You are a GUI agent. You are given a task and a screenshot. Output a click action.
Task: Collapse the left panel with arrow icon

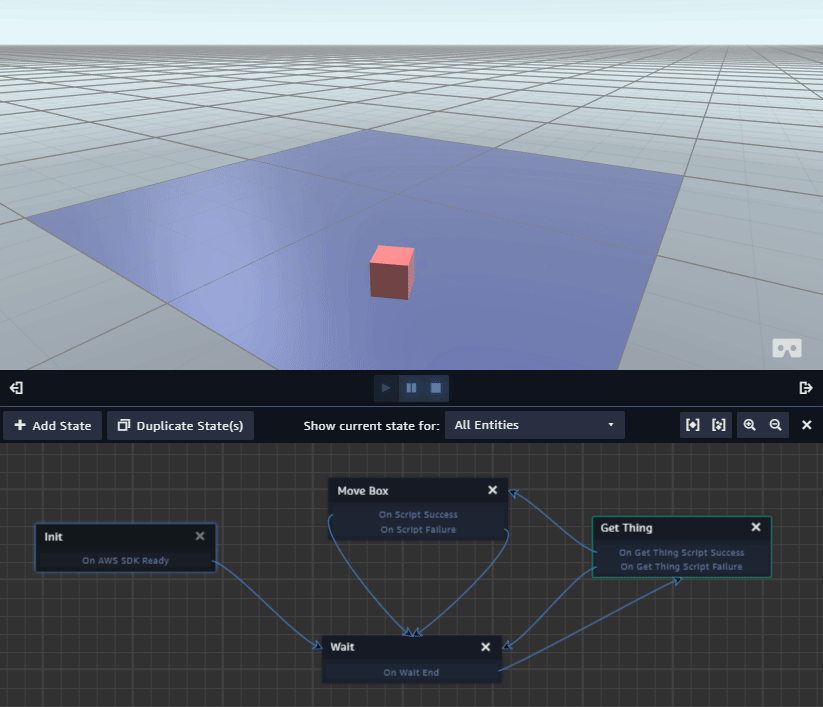(16, 388)
